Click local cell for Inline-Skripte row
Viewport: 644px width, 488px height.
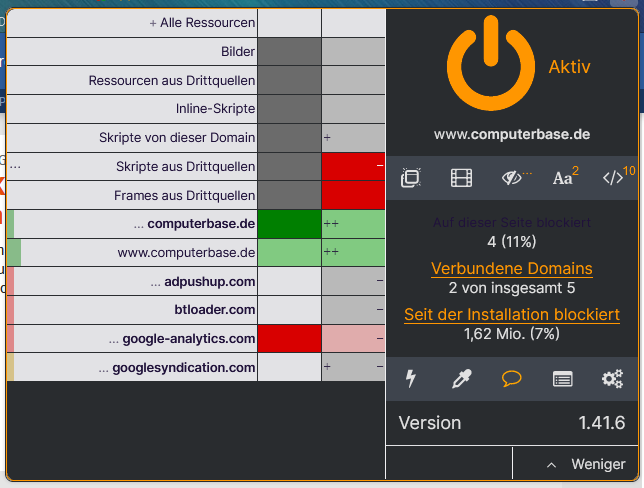click(x=353, y=108)
